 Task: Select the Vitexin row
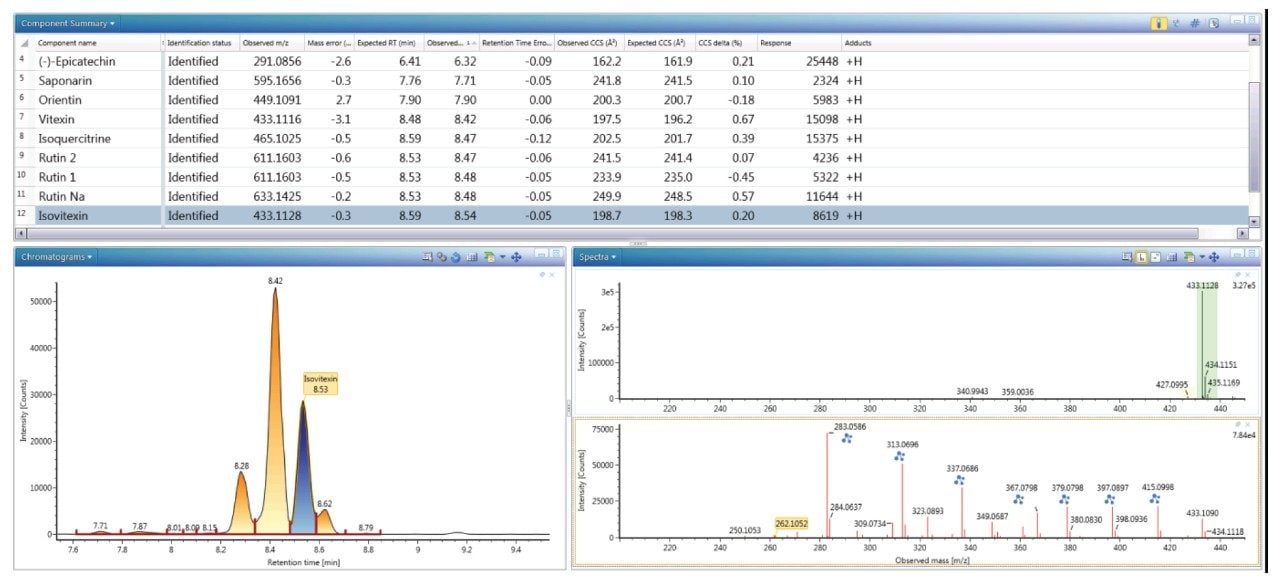click(632, 119)
